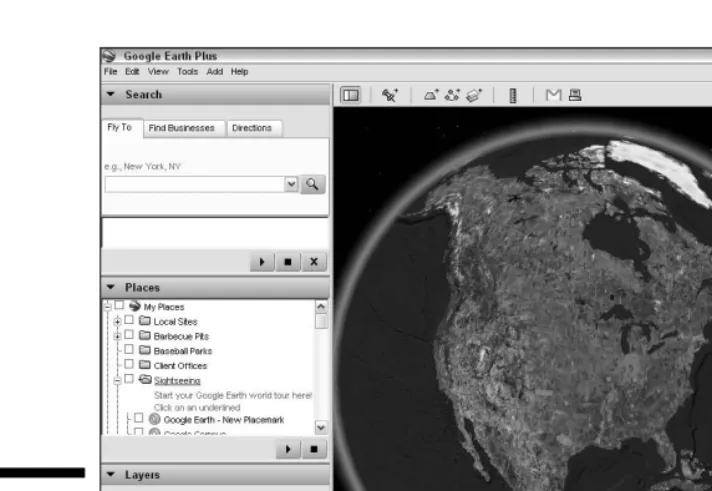712x491 pixels.
Task: Toggle the sidebar show/hide toolbar button
Action: [x=351, y=95]
